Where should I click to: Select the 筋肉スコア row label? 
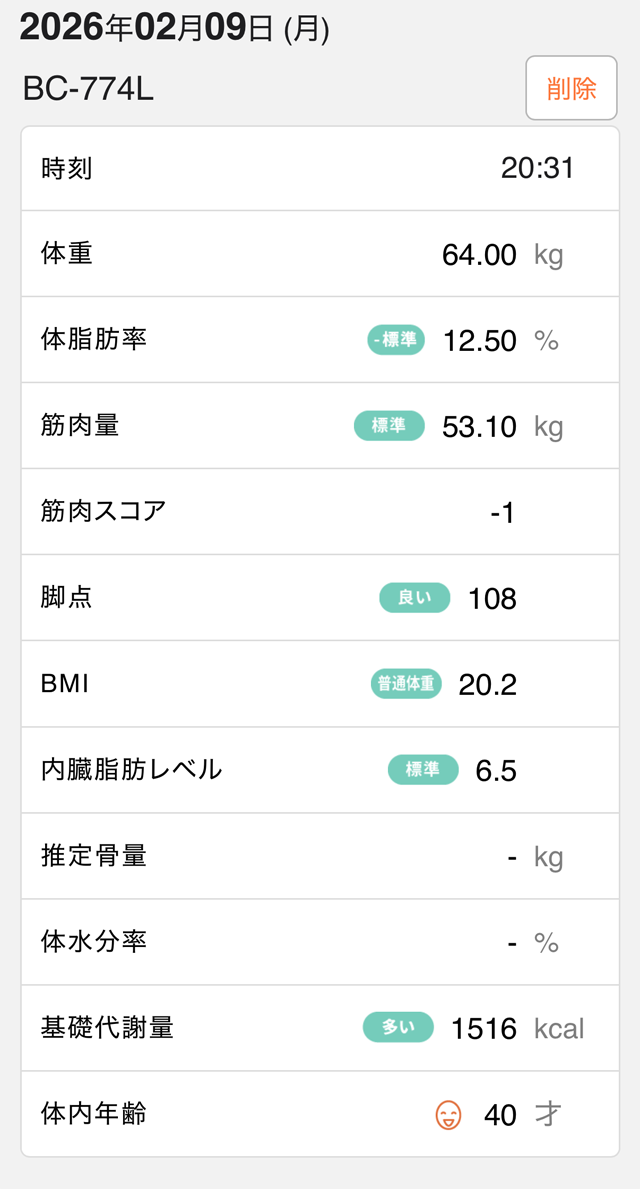coord(103,512)
